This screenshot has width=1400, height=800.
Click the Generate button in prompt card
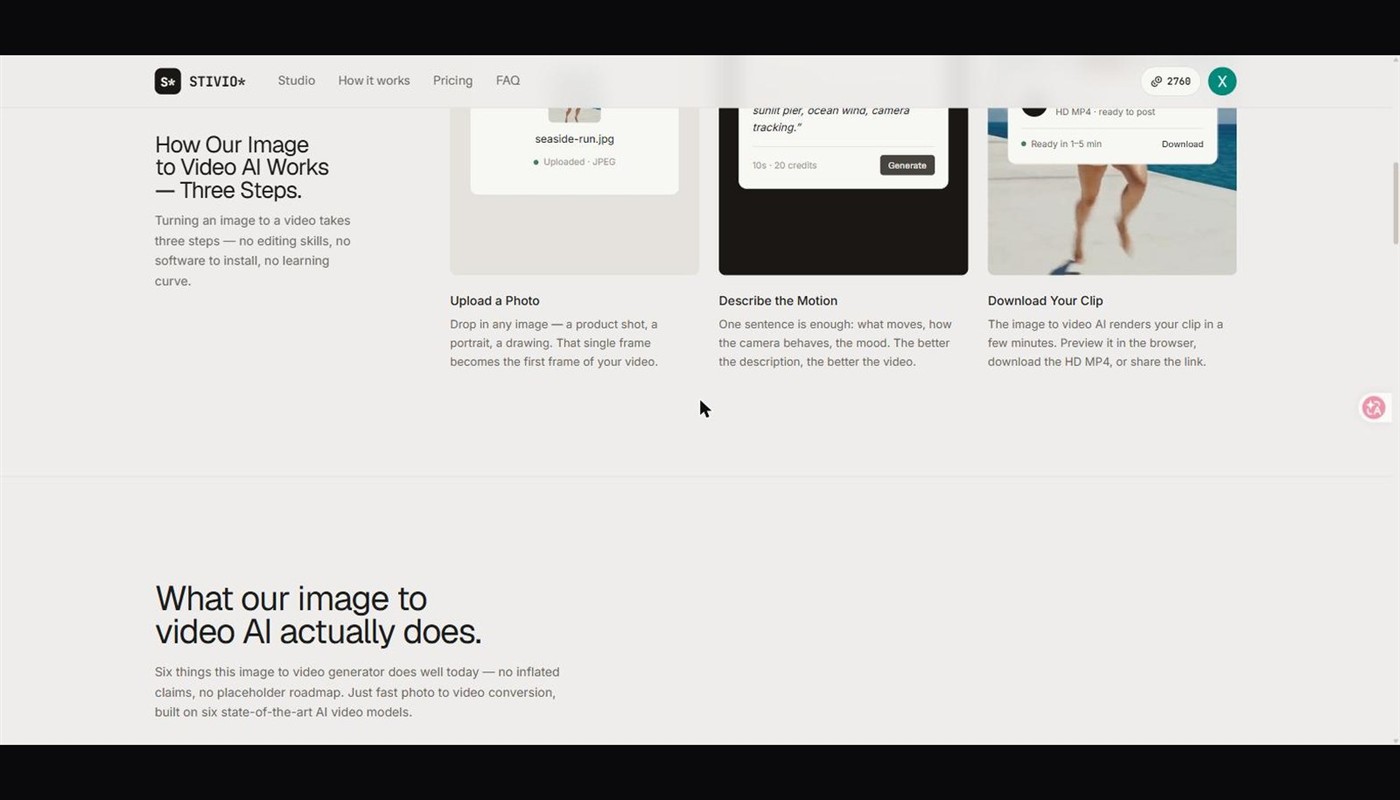tap(907, 165)
